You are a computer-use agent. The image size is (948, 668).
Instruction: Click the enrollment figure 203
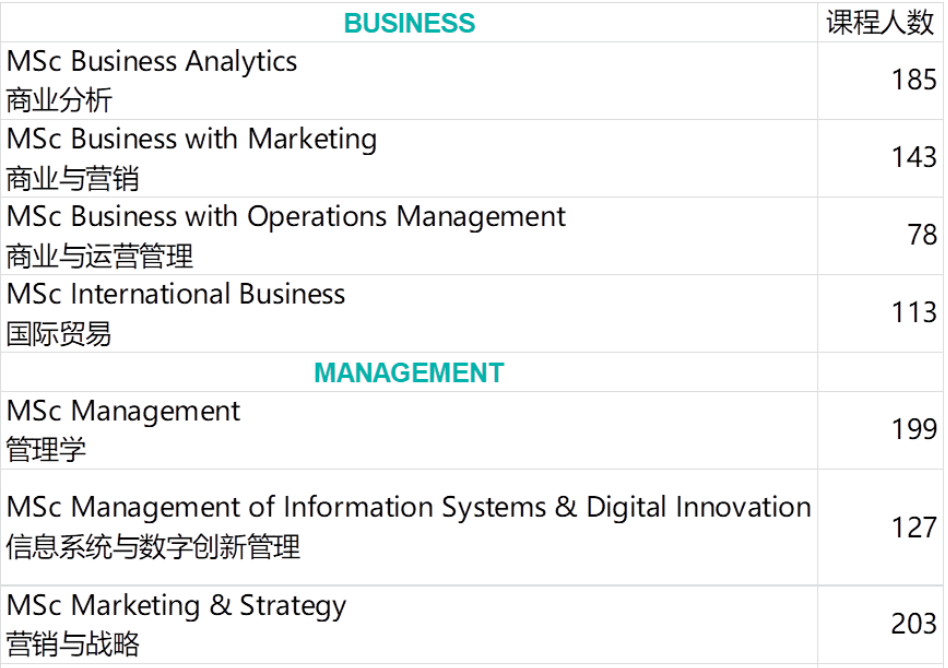pyautogui.click(x=914, y=624)
